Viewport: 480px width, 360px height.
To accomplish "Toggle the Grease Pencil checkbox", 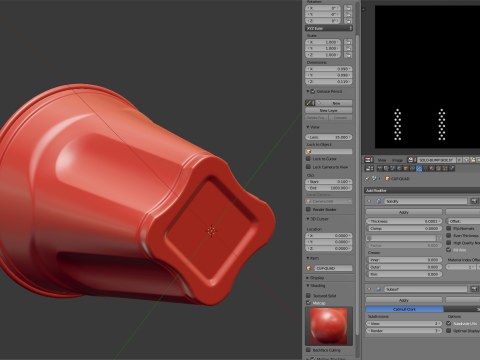I will click(313, 91).
